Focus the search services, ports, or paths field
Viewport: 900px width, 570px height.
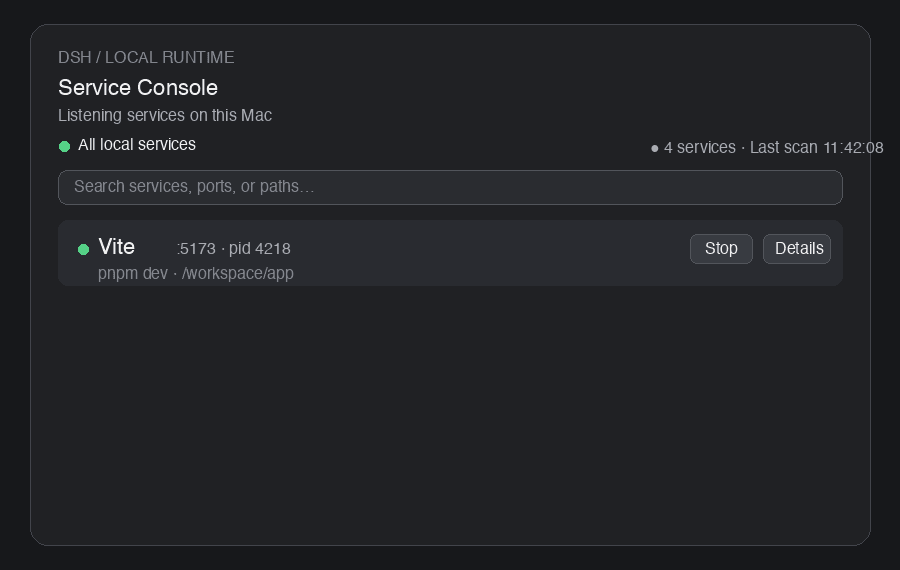click(450, 187)
